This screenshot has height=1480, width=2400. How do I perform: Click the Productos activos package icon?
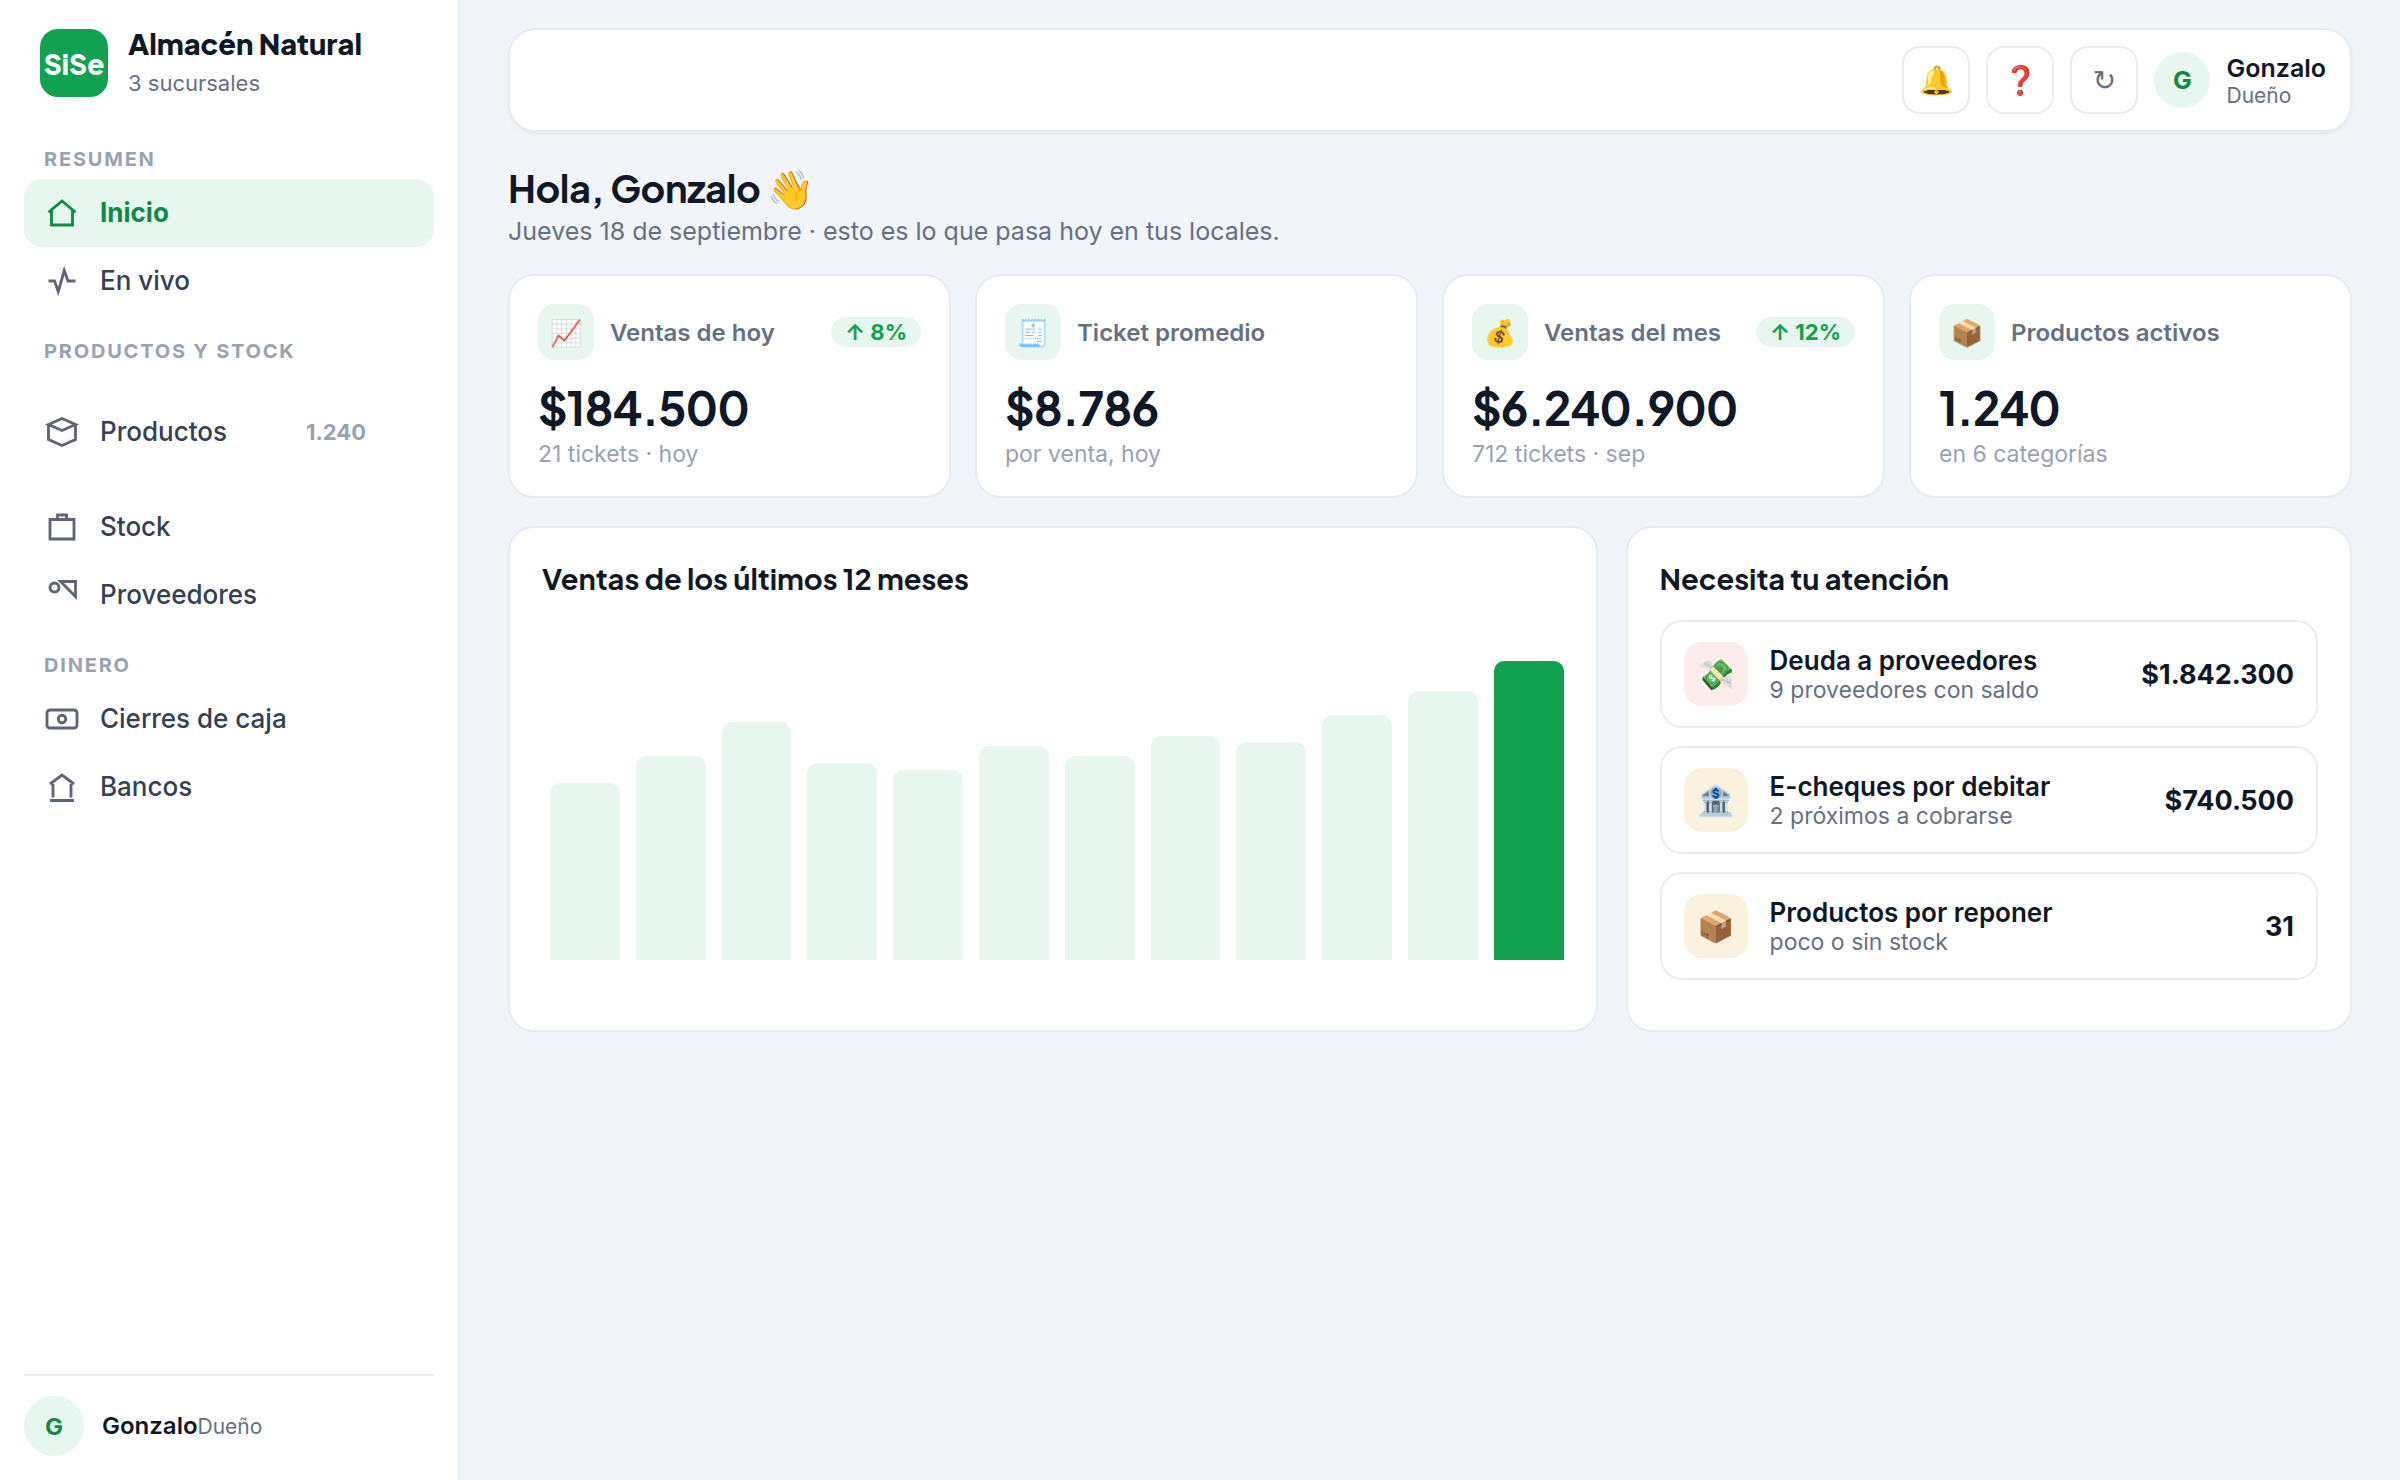(x=1967, y=332)
